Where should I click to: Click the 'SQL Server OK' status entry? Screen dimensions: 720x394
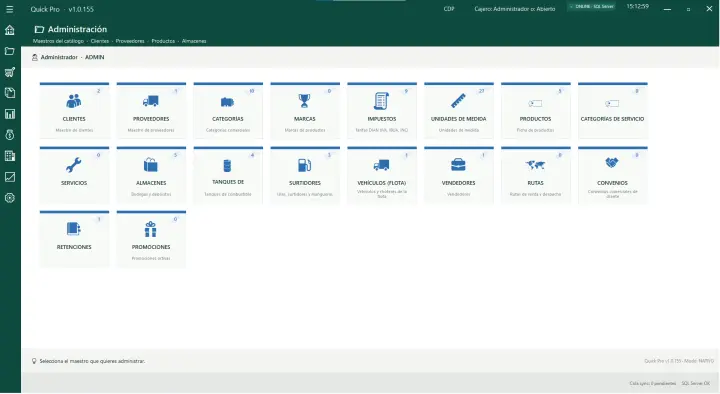coord(695,383)
